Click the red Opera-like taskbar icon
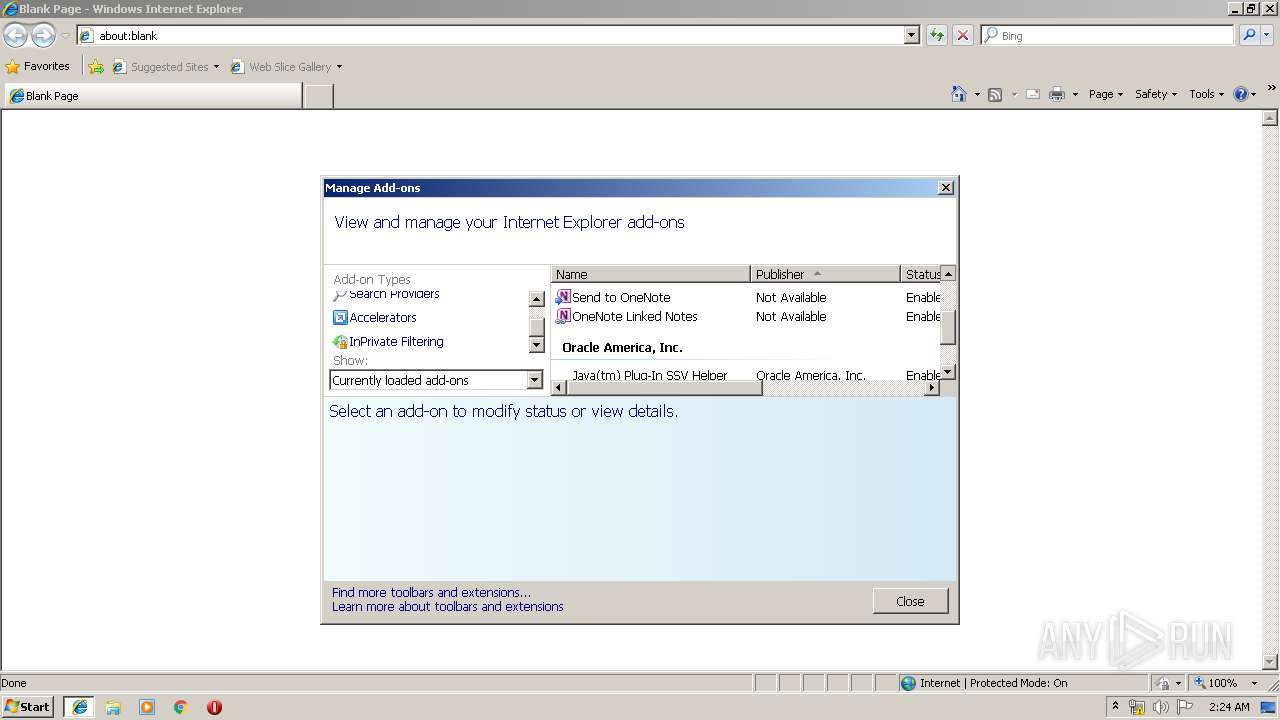This screenshot has height=720, width=1280. click(214, 707)
